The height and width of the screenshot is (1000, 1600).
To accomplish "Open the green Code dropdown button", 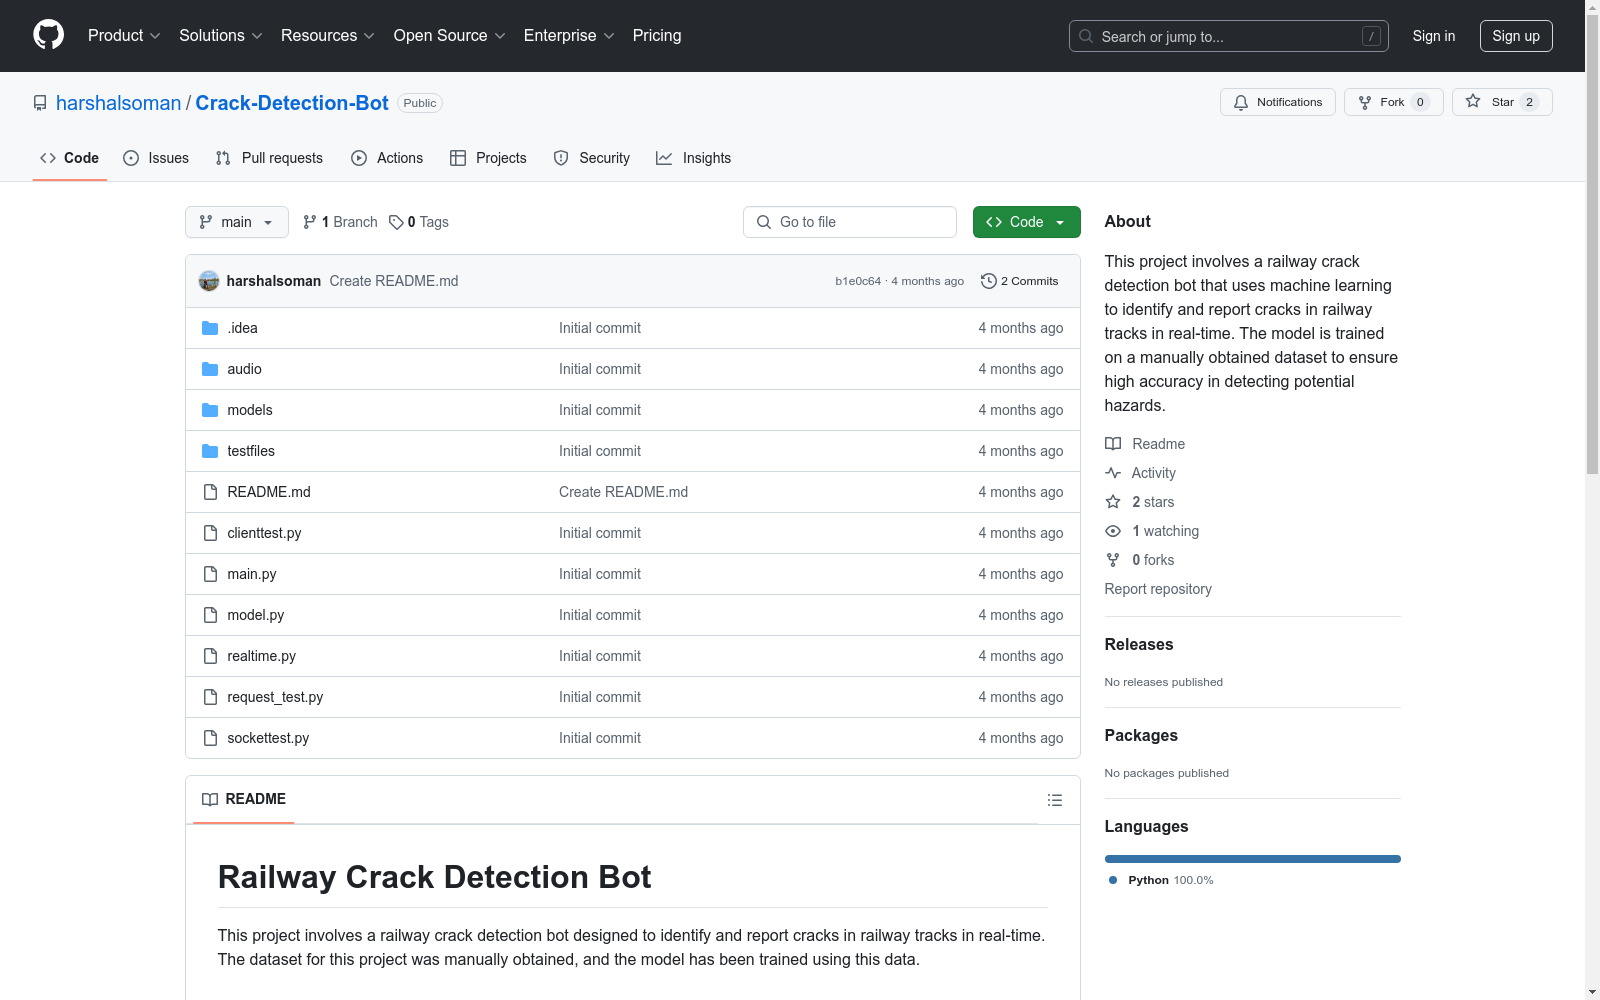I will [1026, 222].
